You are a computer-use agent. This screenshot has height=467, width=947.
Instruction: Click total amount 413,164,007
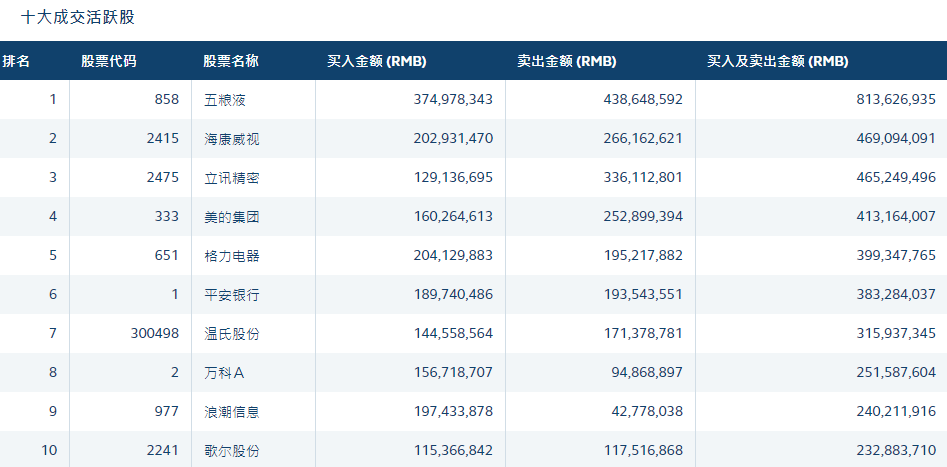896,217
